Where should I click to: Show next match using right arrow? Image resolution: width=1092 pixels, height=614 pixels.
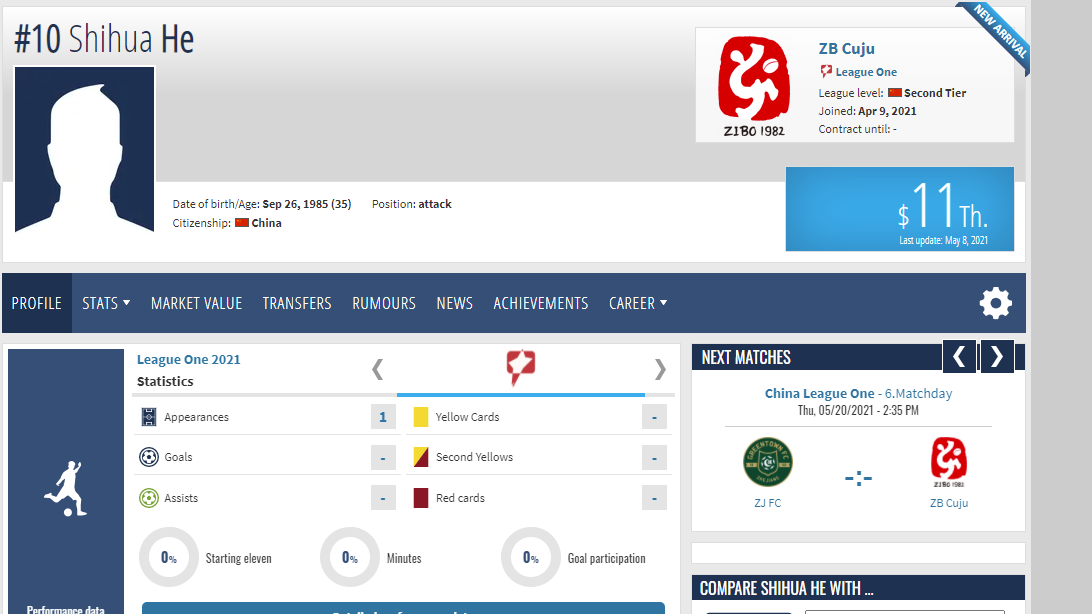pos(997,357)
